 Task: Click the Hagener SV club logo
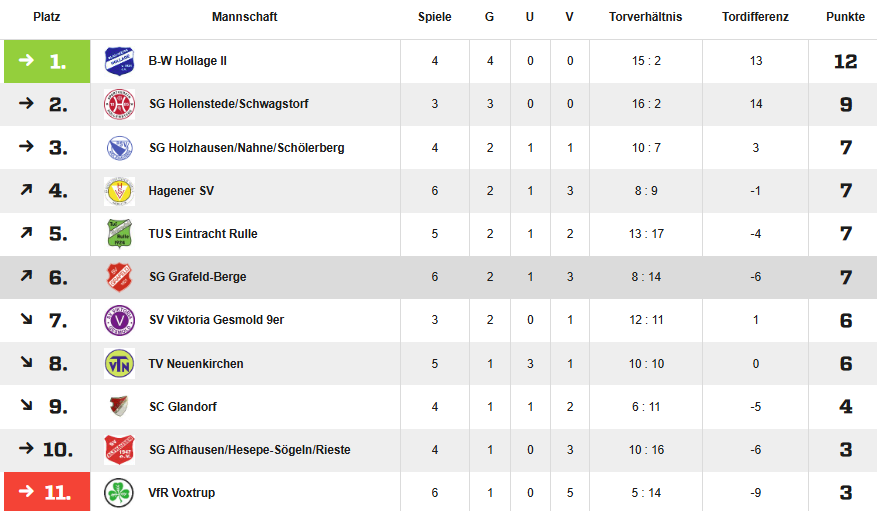(119, 190)
